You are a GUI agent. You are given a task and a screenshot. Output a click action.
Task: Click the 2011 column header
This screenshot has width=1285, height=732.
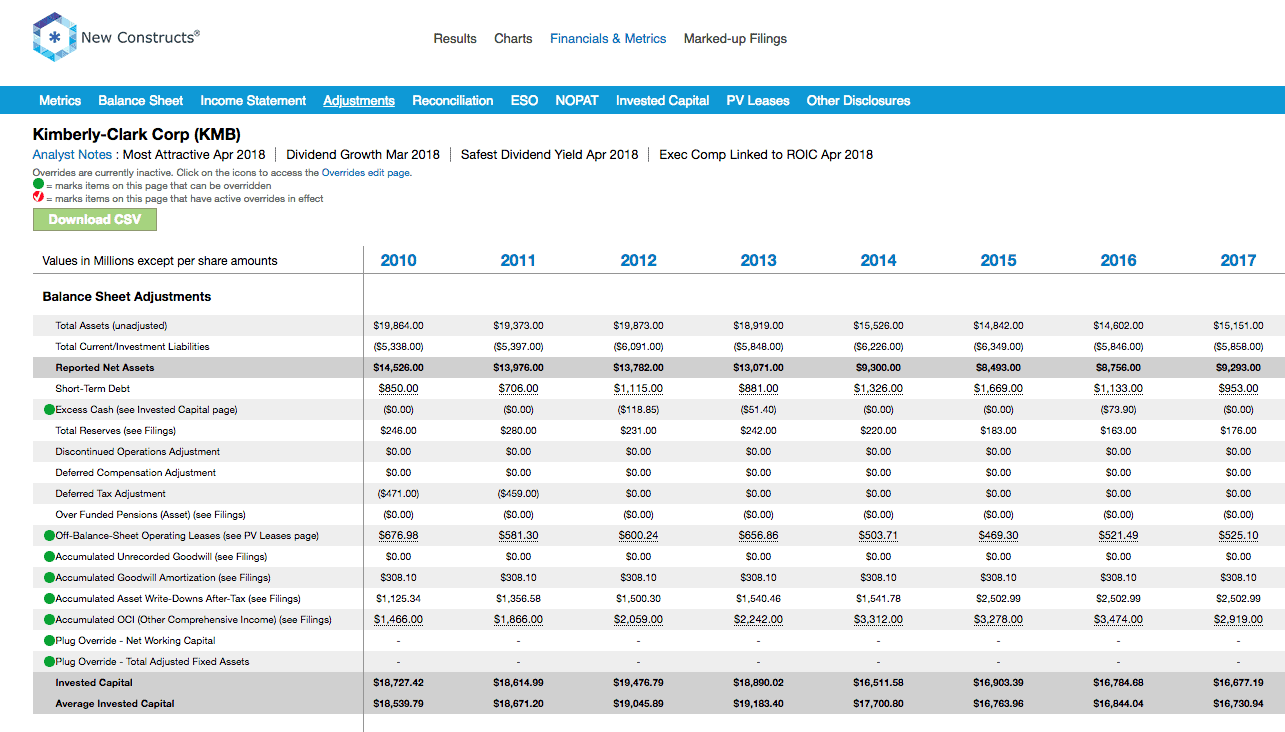click(518, 261)
